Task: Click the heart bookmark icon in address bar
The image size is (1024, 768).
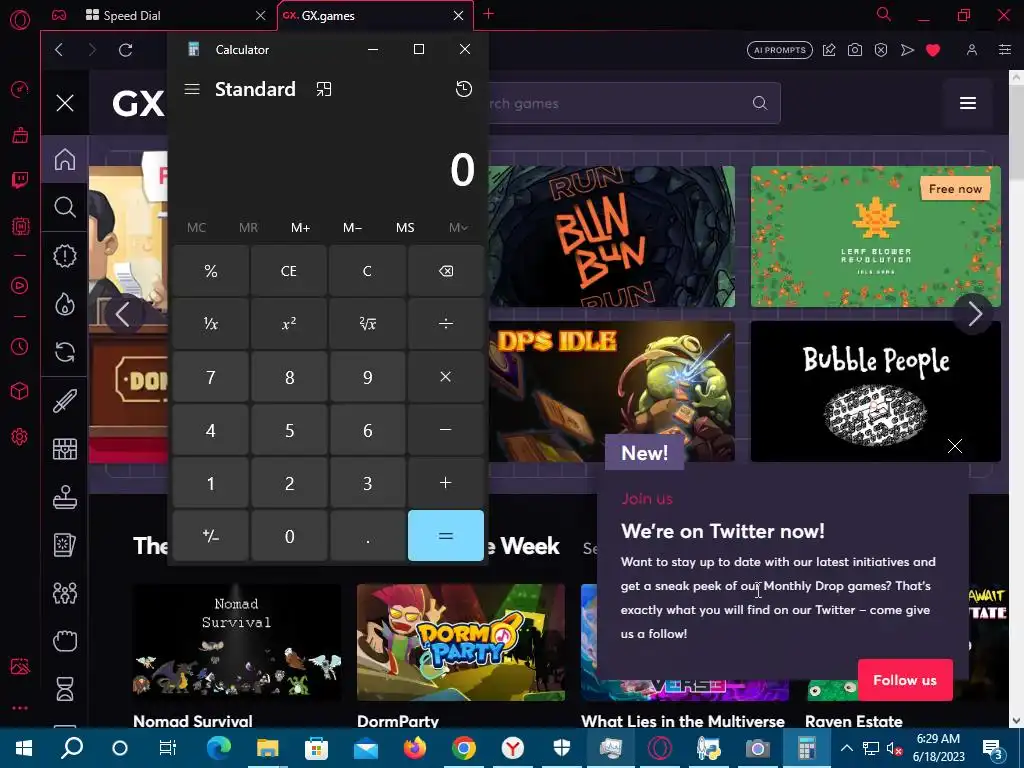Action: point(933,50)
